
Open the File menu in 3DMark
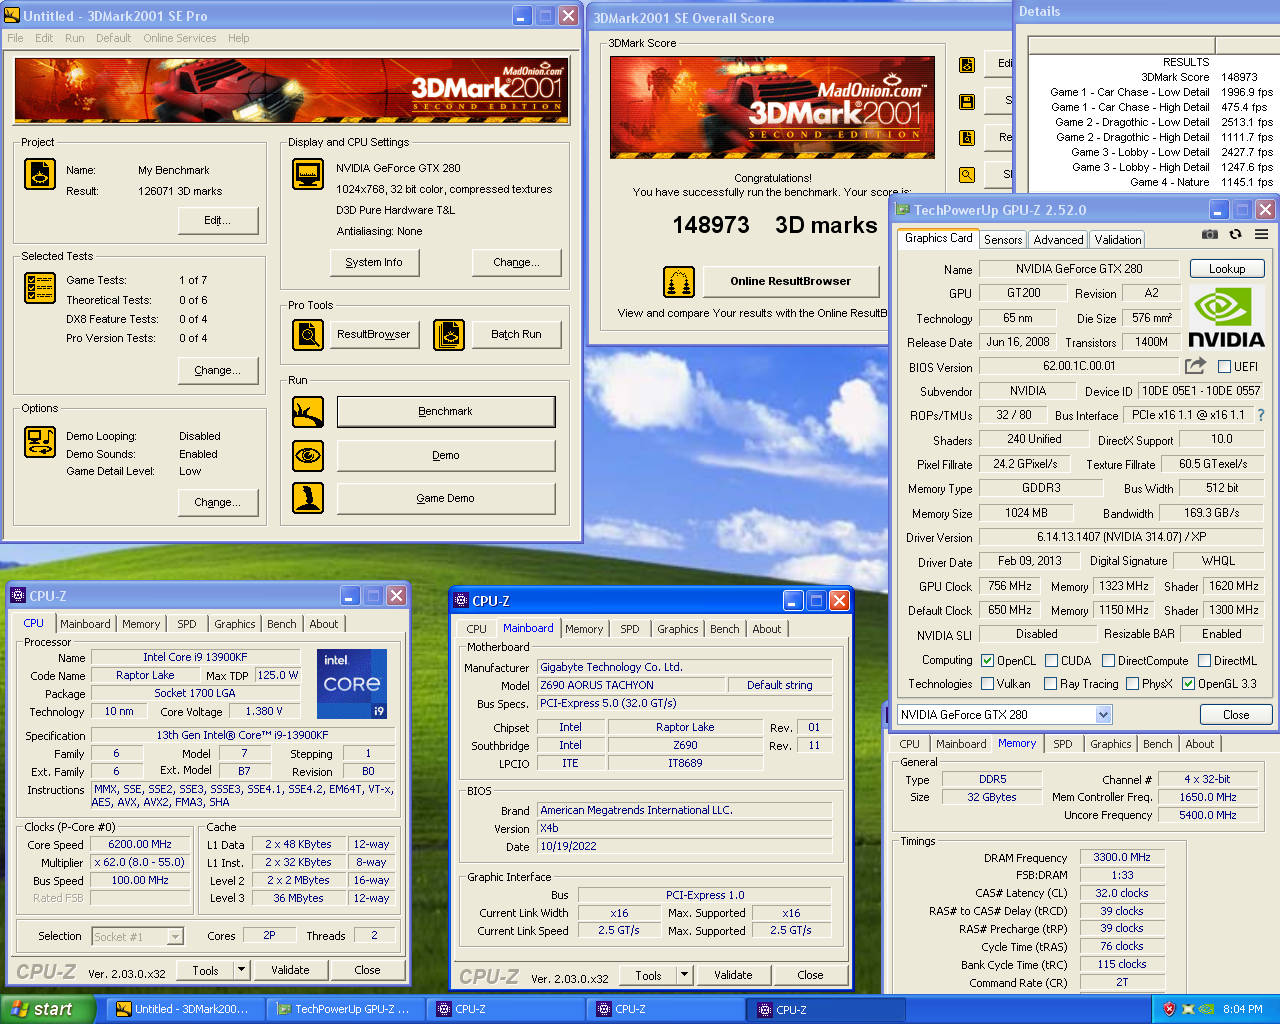pyautogui.click(x=15, y=38)
